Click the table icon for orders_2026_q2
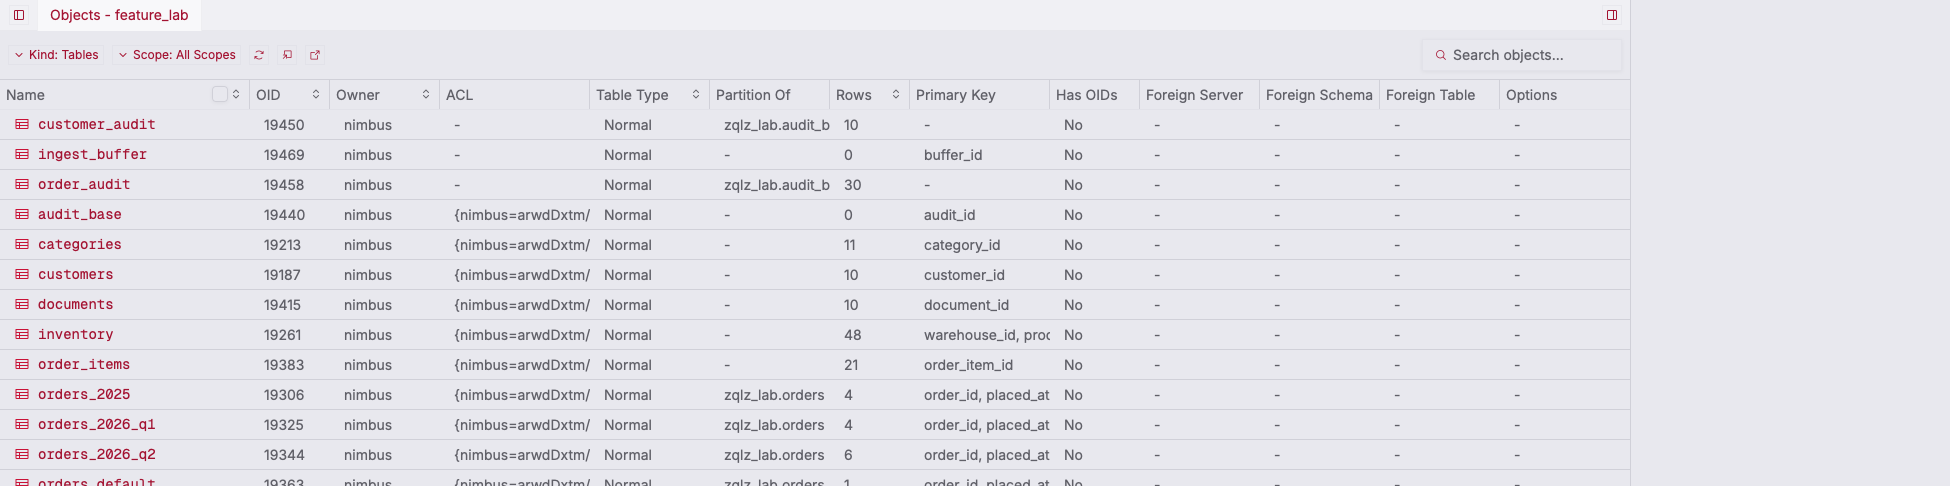 [x=22, y=455]
